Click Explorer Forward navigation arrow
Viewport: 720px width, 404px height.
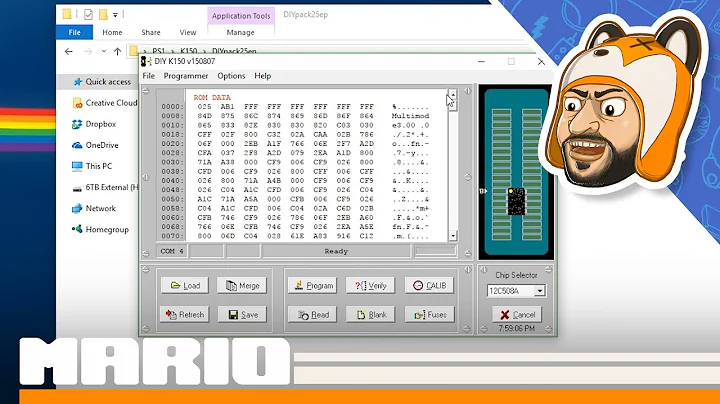click(88, 51)
